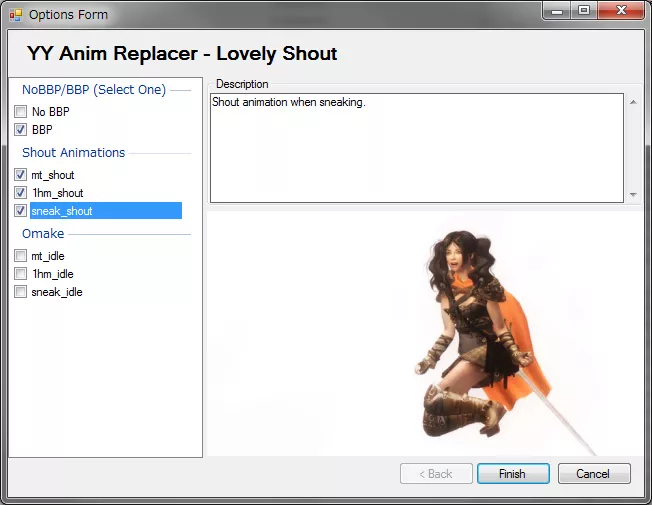Enable the sneak_idle checkbox
The image size is (652, 505).
[x=20, y=292]
